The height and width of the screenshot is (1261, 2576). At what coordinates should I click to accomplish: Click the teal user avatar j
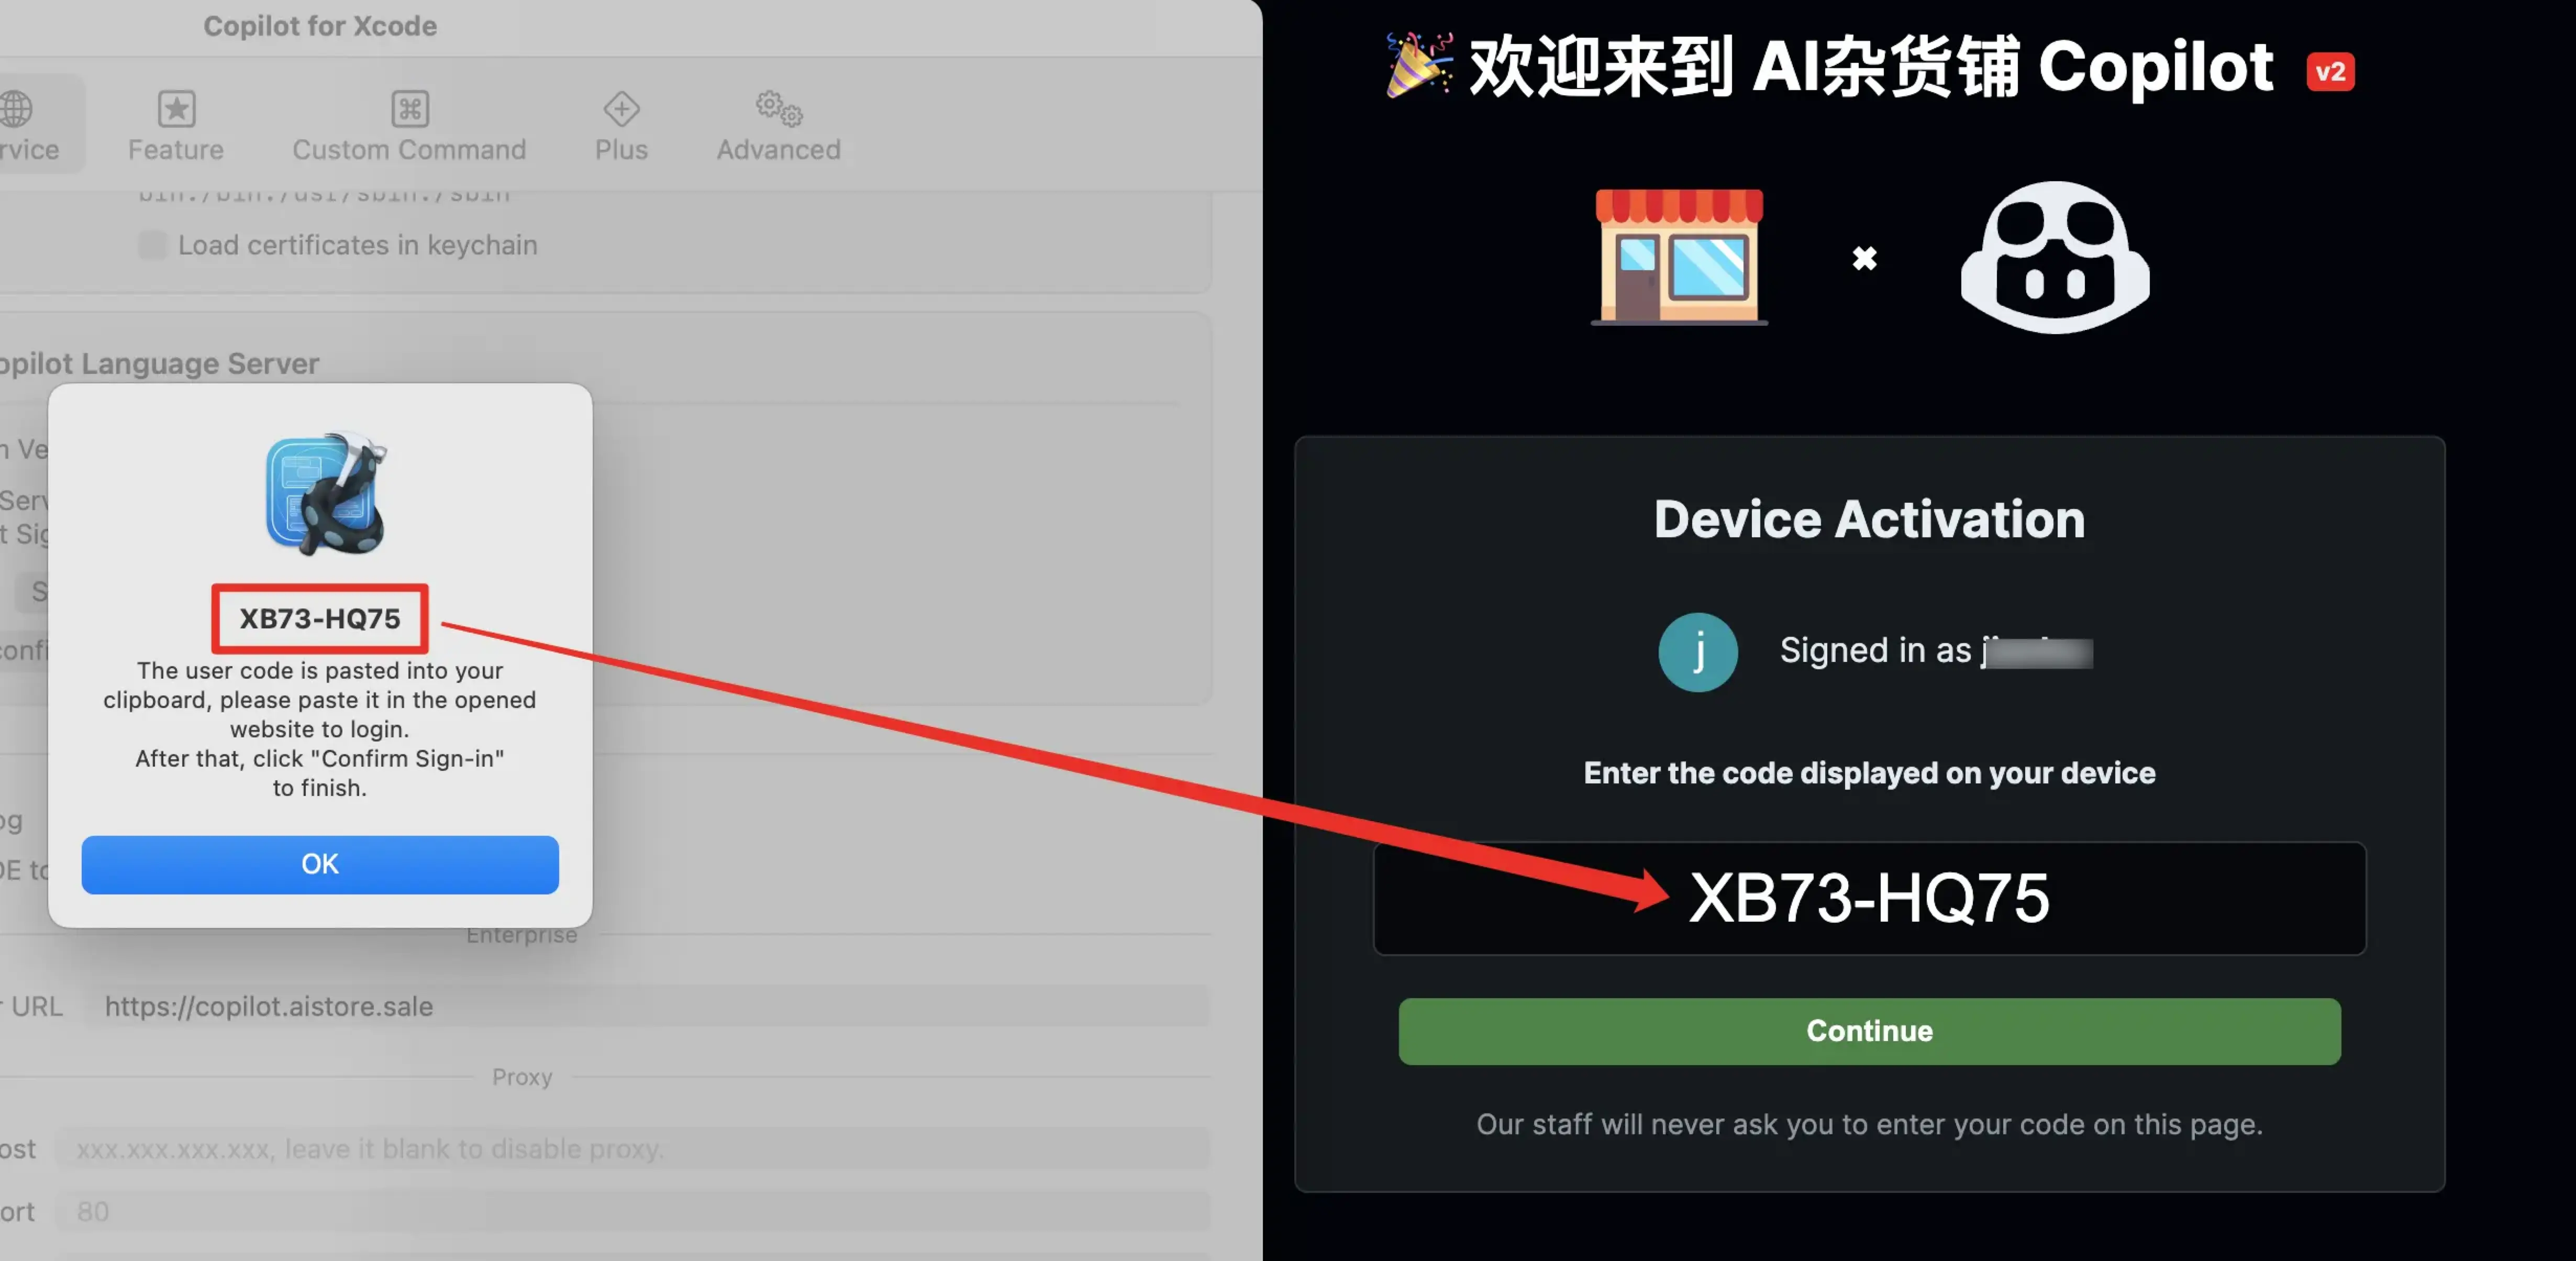[1698, 651]
